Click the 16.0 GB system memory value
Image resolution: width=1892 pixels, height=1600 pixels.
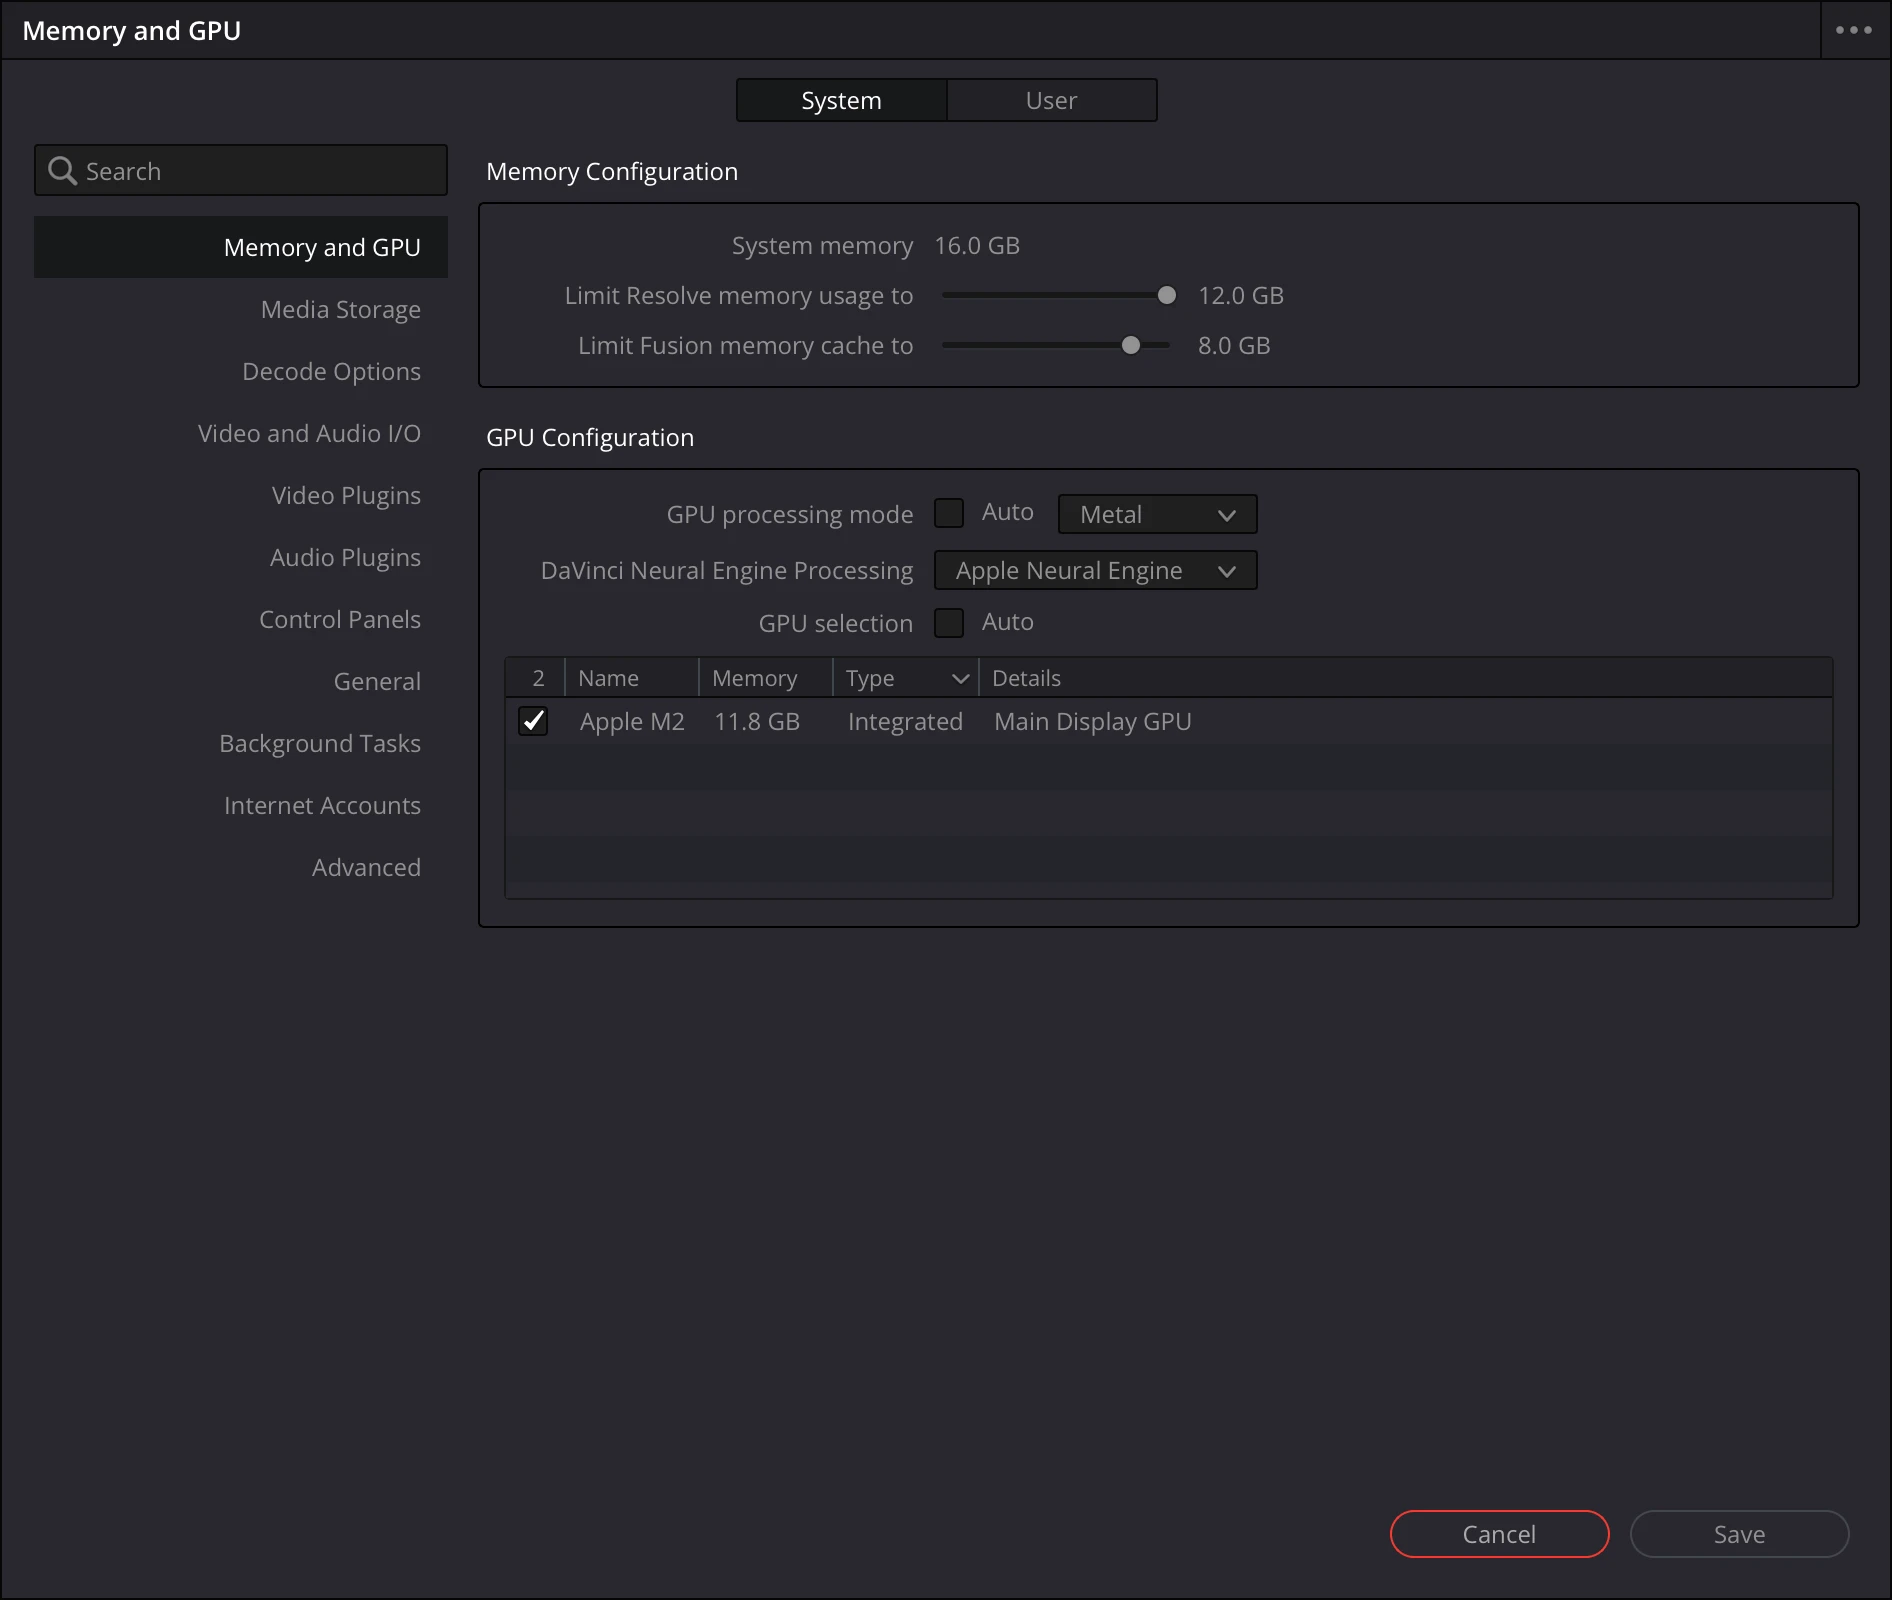[977, 245]
